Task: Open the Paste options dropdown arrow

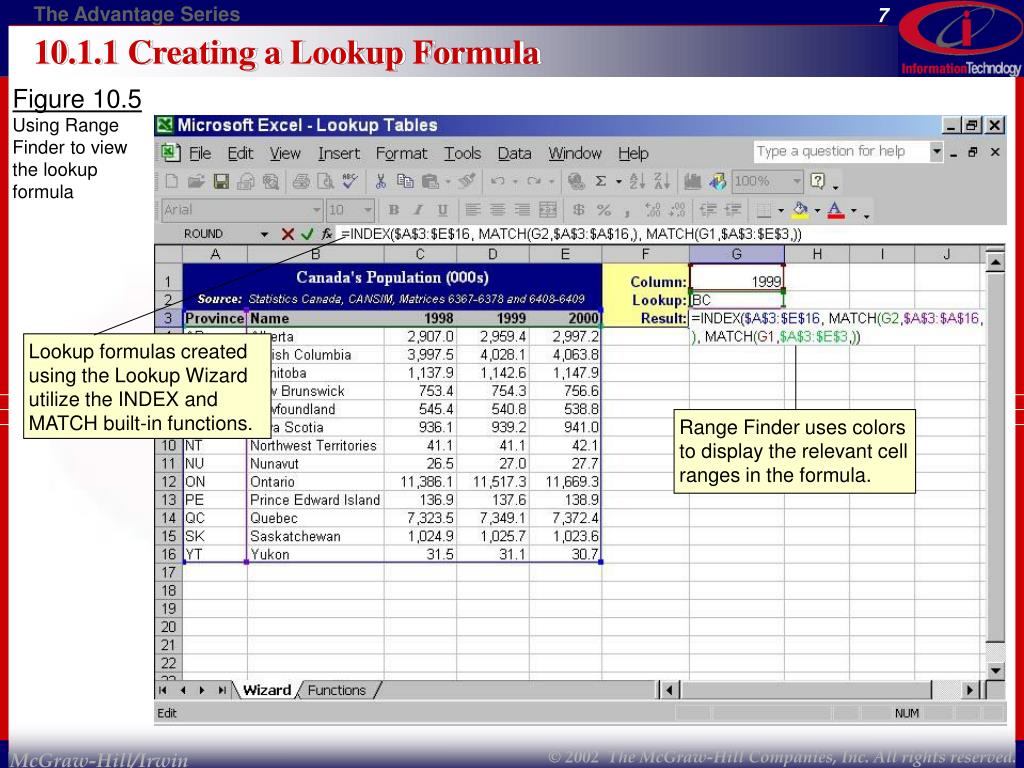Action: [448, 182]
